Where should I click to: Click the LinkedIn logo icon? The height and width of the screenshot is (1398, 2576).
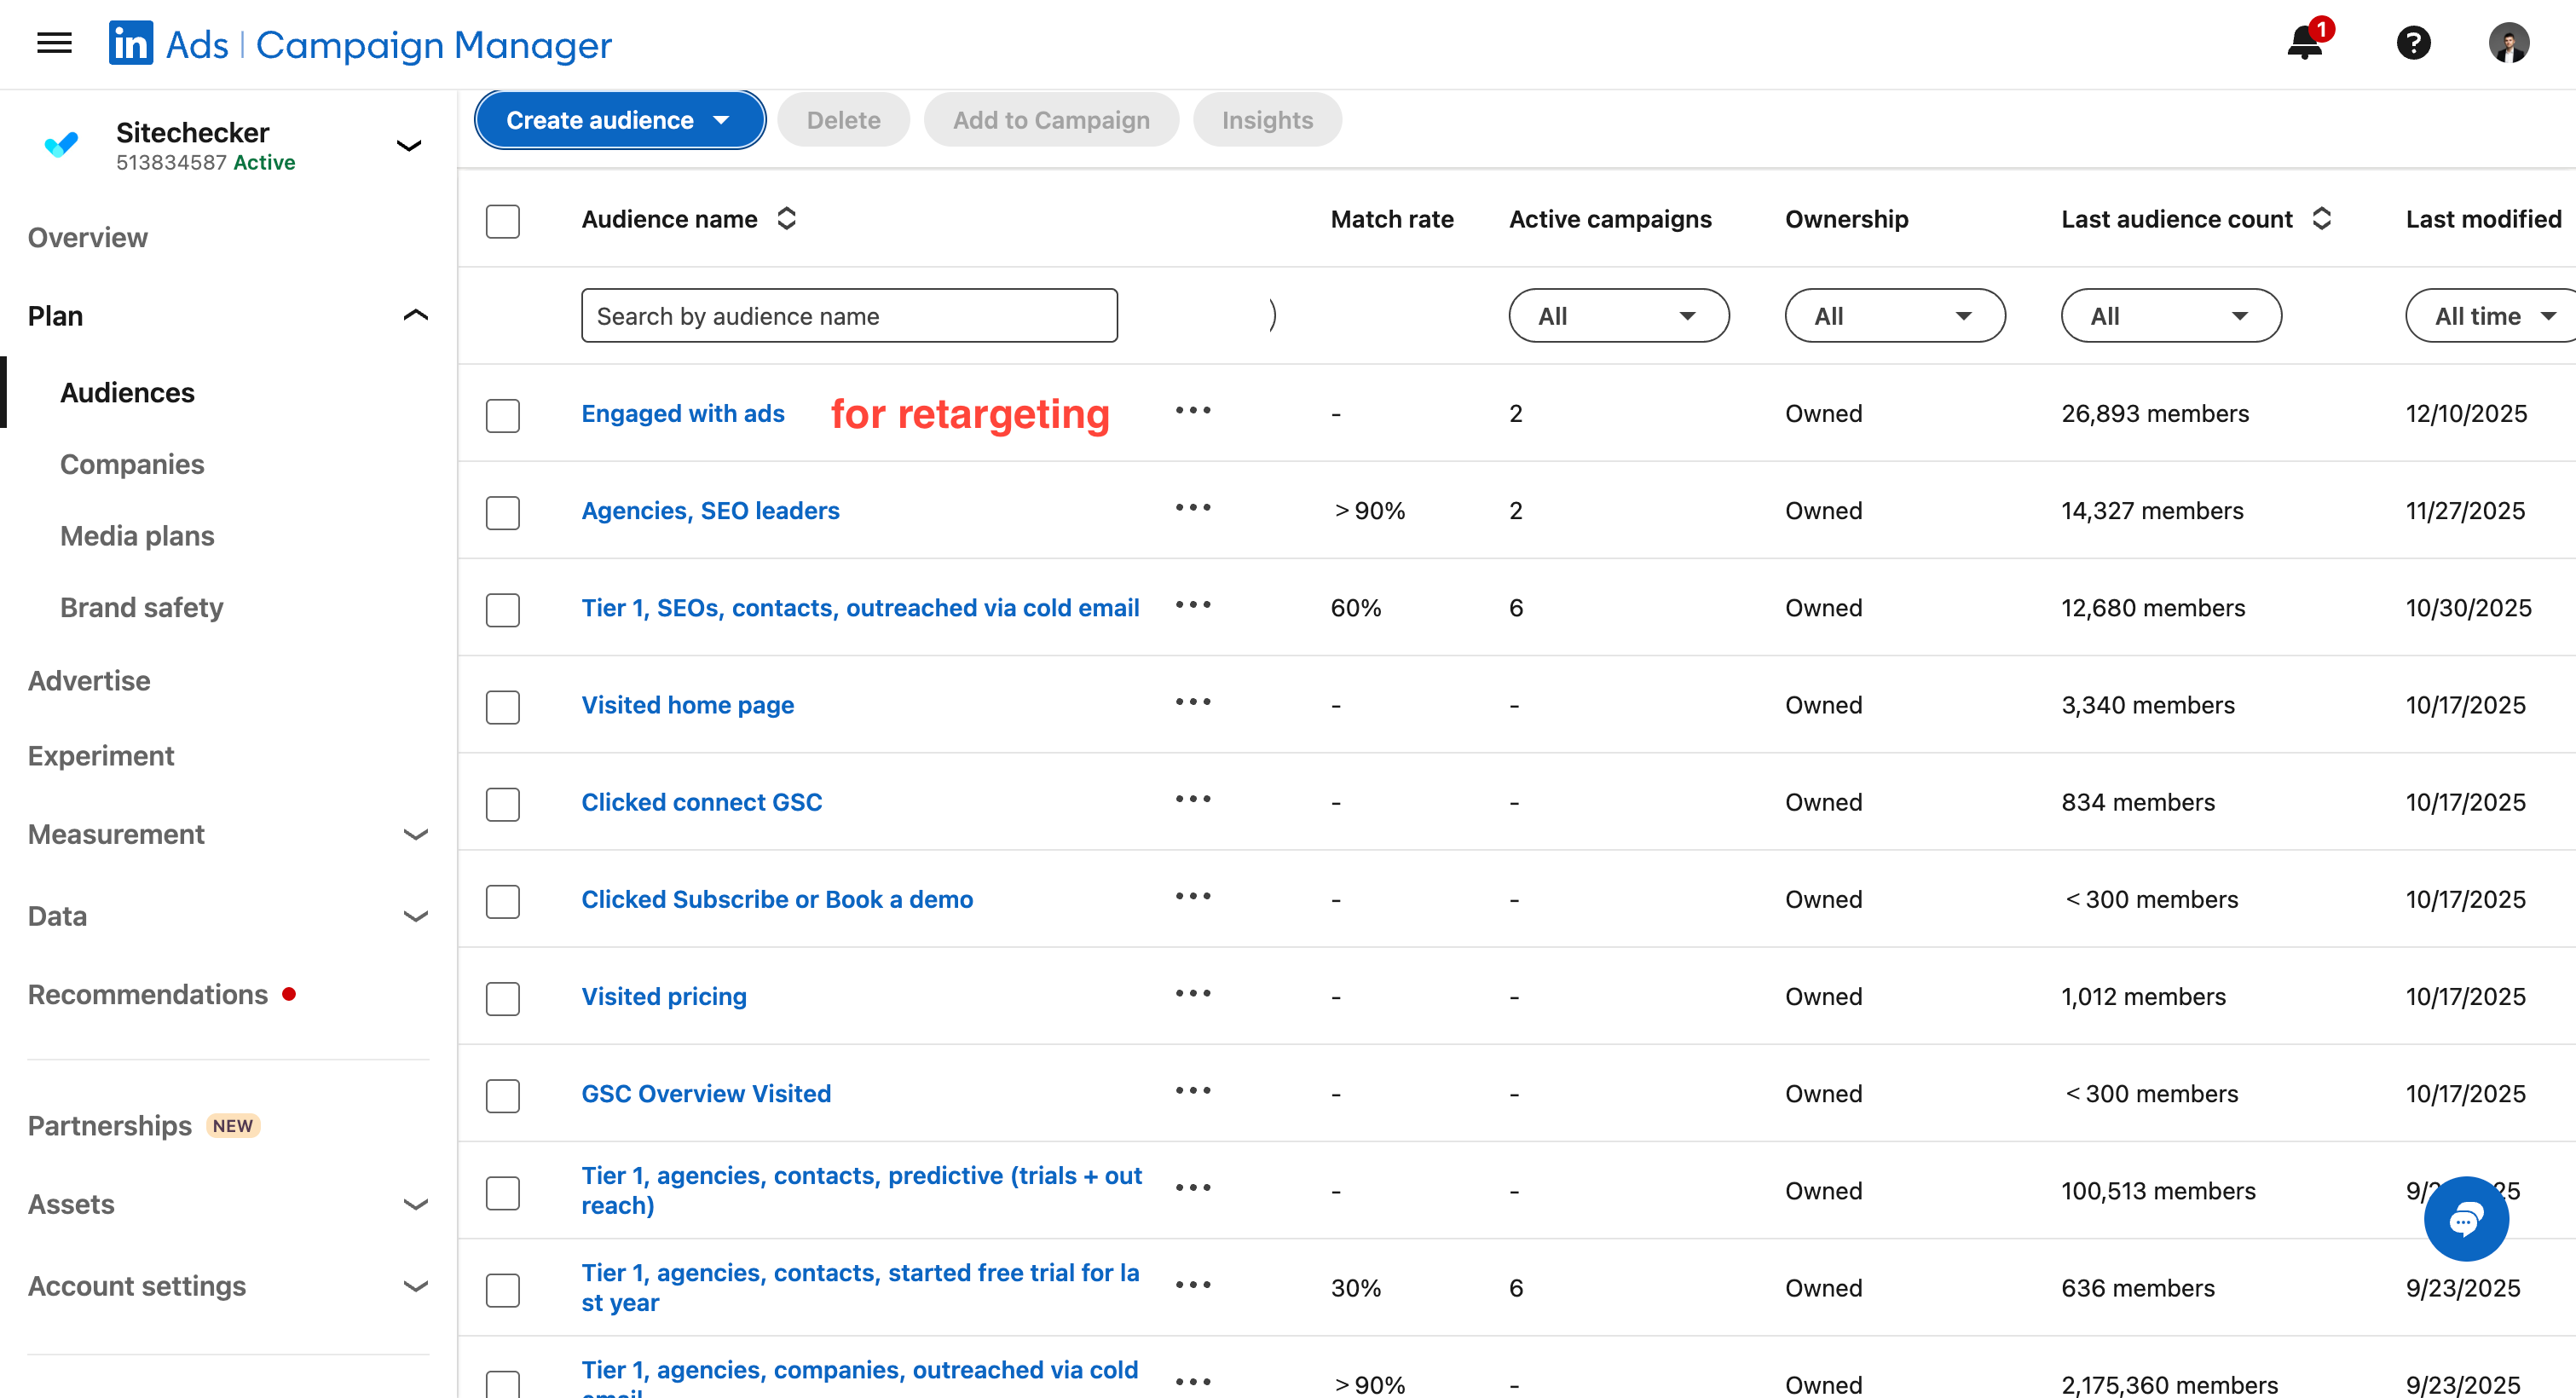131,43
